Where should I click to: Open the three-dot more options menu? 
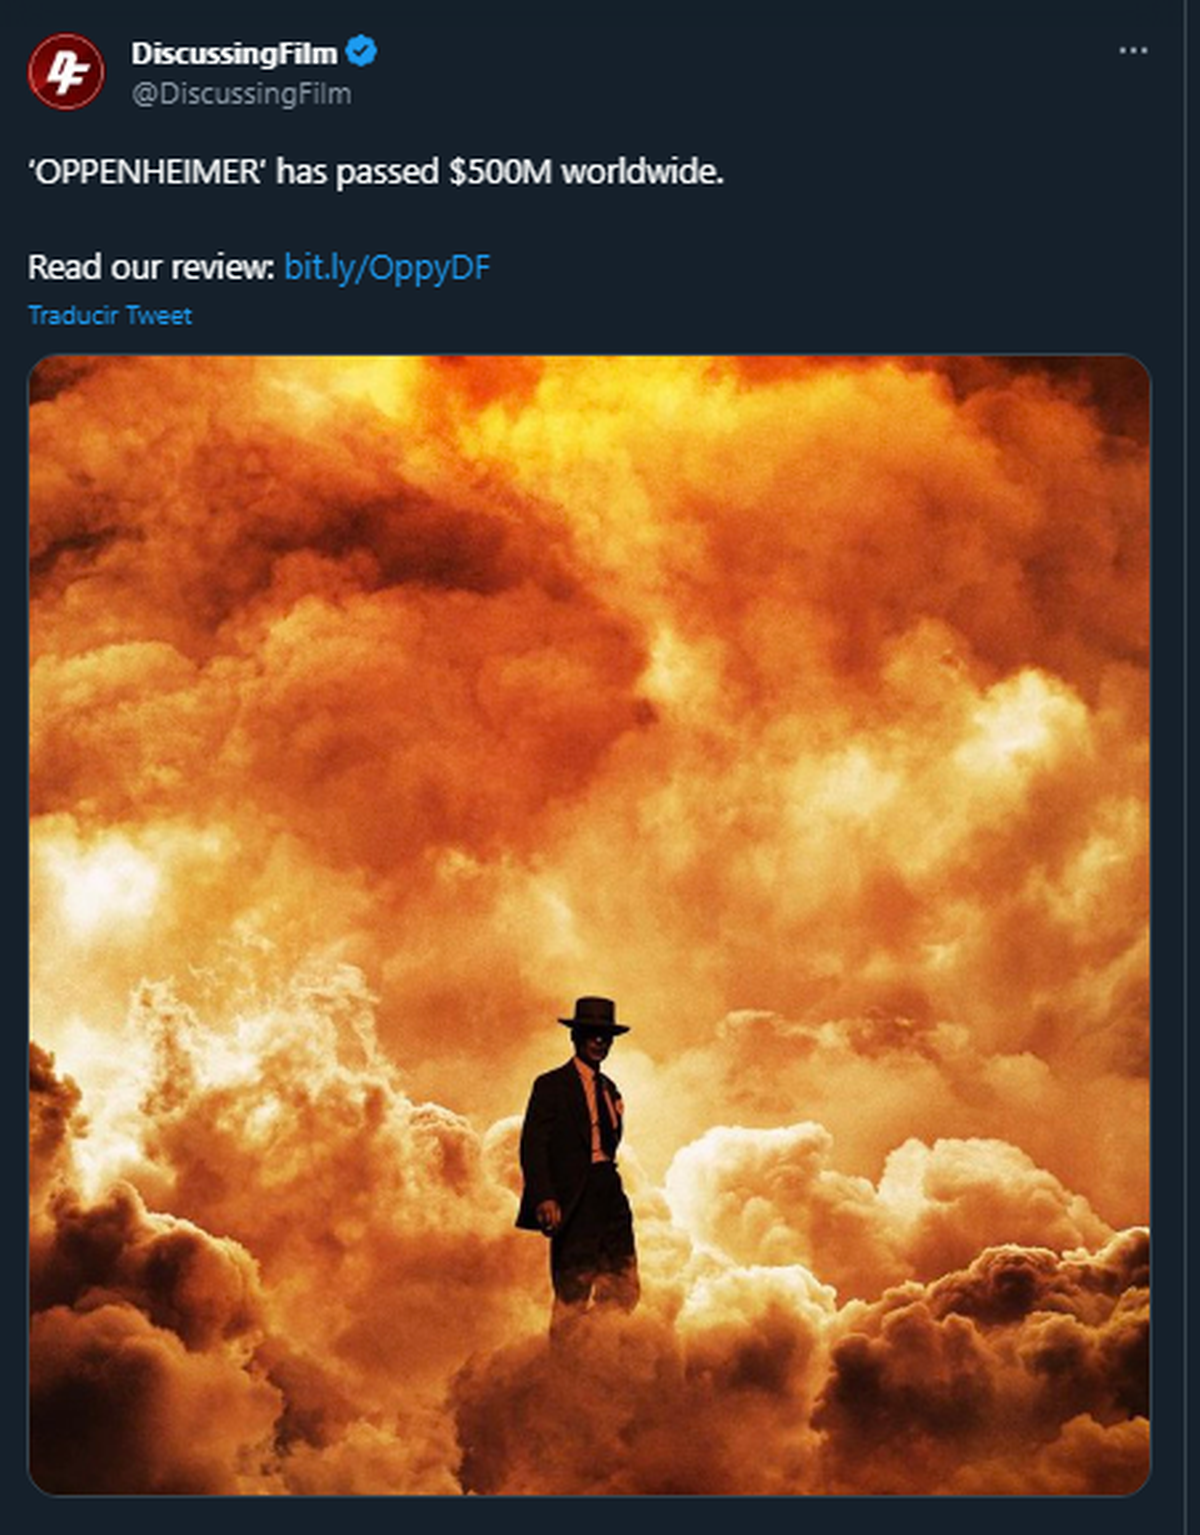point(1132,51)
